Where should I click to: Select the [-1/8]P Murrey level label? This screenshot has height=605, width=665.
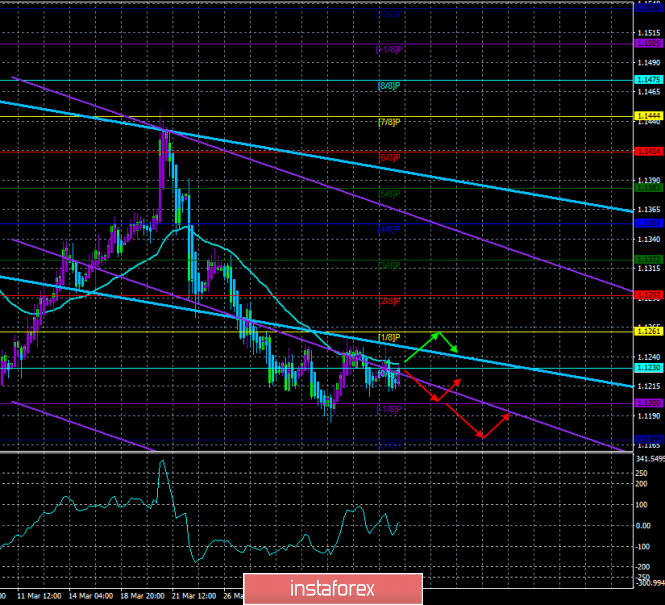pos(389,410)
